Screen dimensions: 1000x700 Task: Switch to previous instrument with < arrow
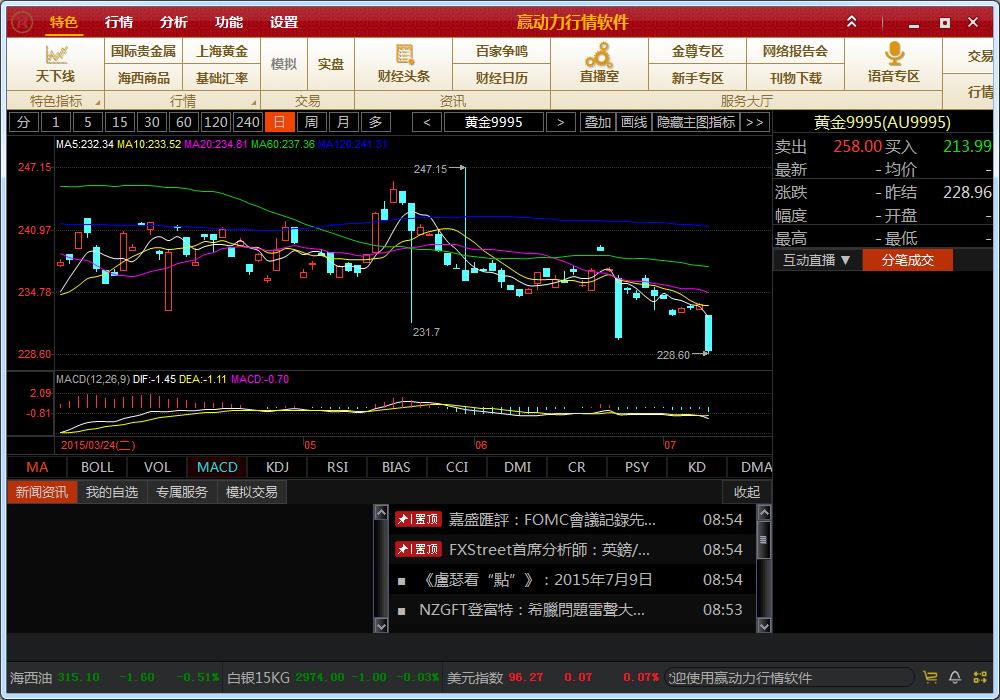click(427, 122)
